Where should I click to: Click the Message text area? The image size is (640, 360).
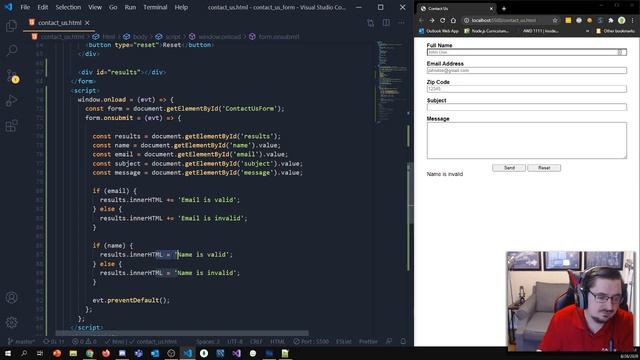pos(527,140)
